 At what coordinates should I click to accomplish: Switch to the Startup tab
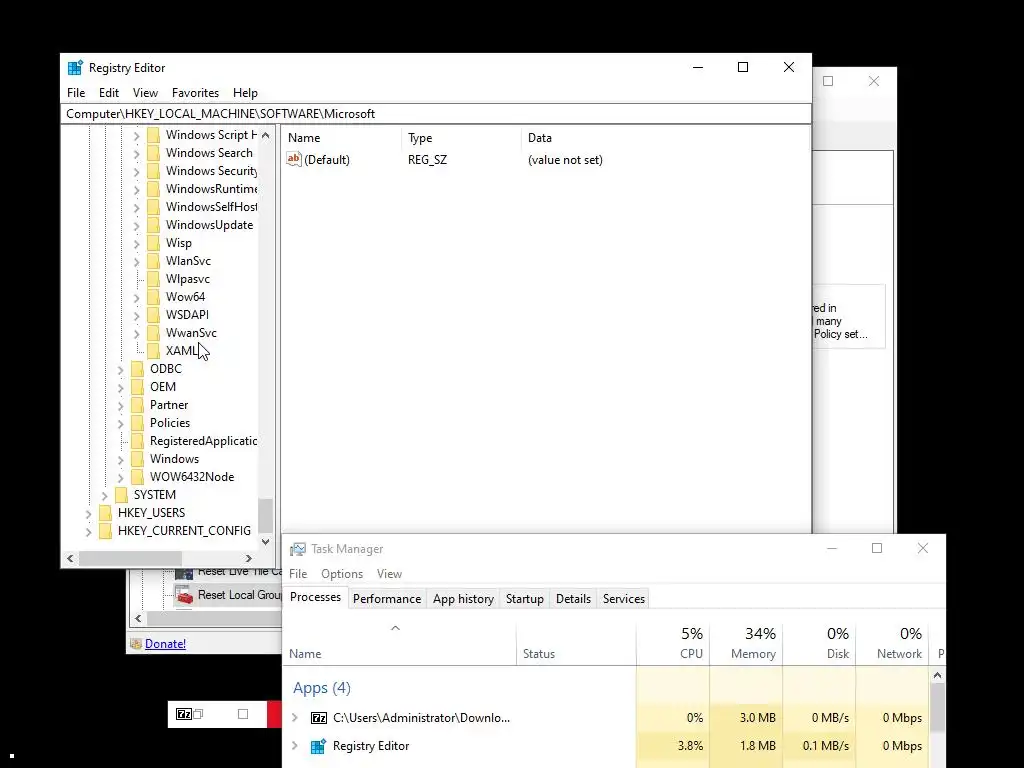click(x=524, y=599)
